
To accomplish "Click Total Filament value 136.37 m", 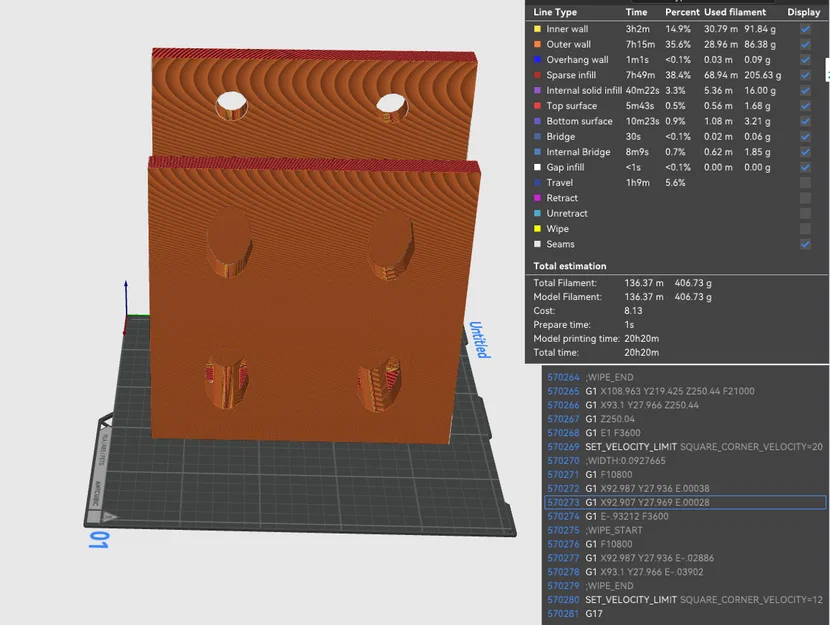I will coord(644,283).
